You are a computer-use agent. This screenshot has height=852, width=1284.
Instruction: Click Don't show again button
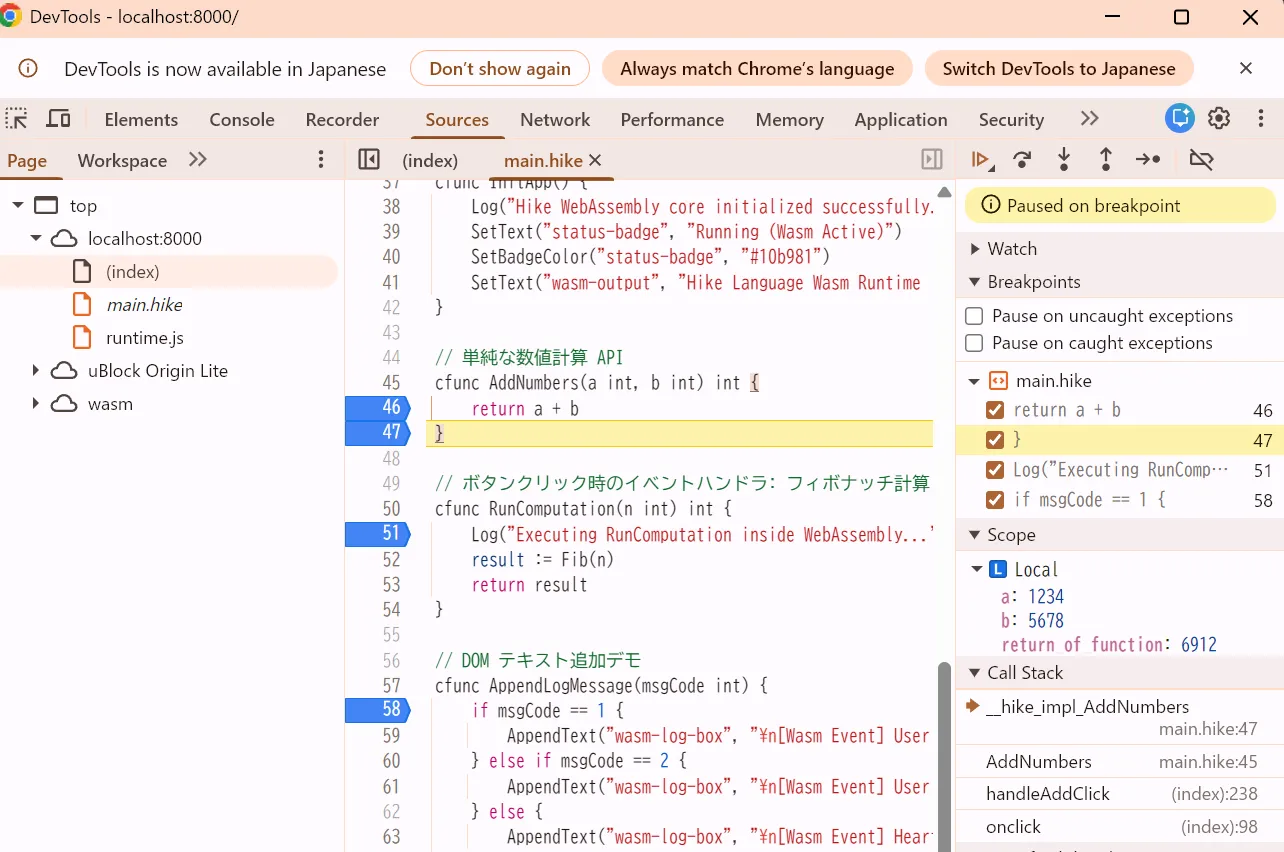pyautogui.click(x=500, y=68)
